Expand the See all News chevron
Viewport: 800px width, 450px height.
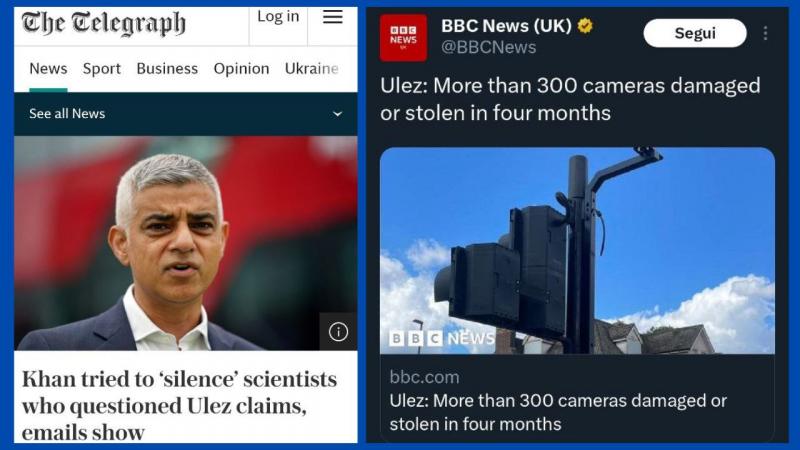(x=337, y=114)
